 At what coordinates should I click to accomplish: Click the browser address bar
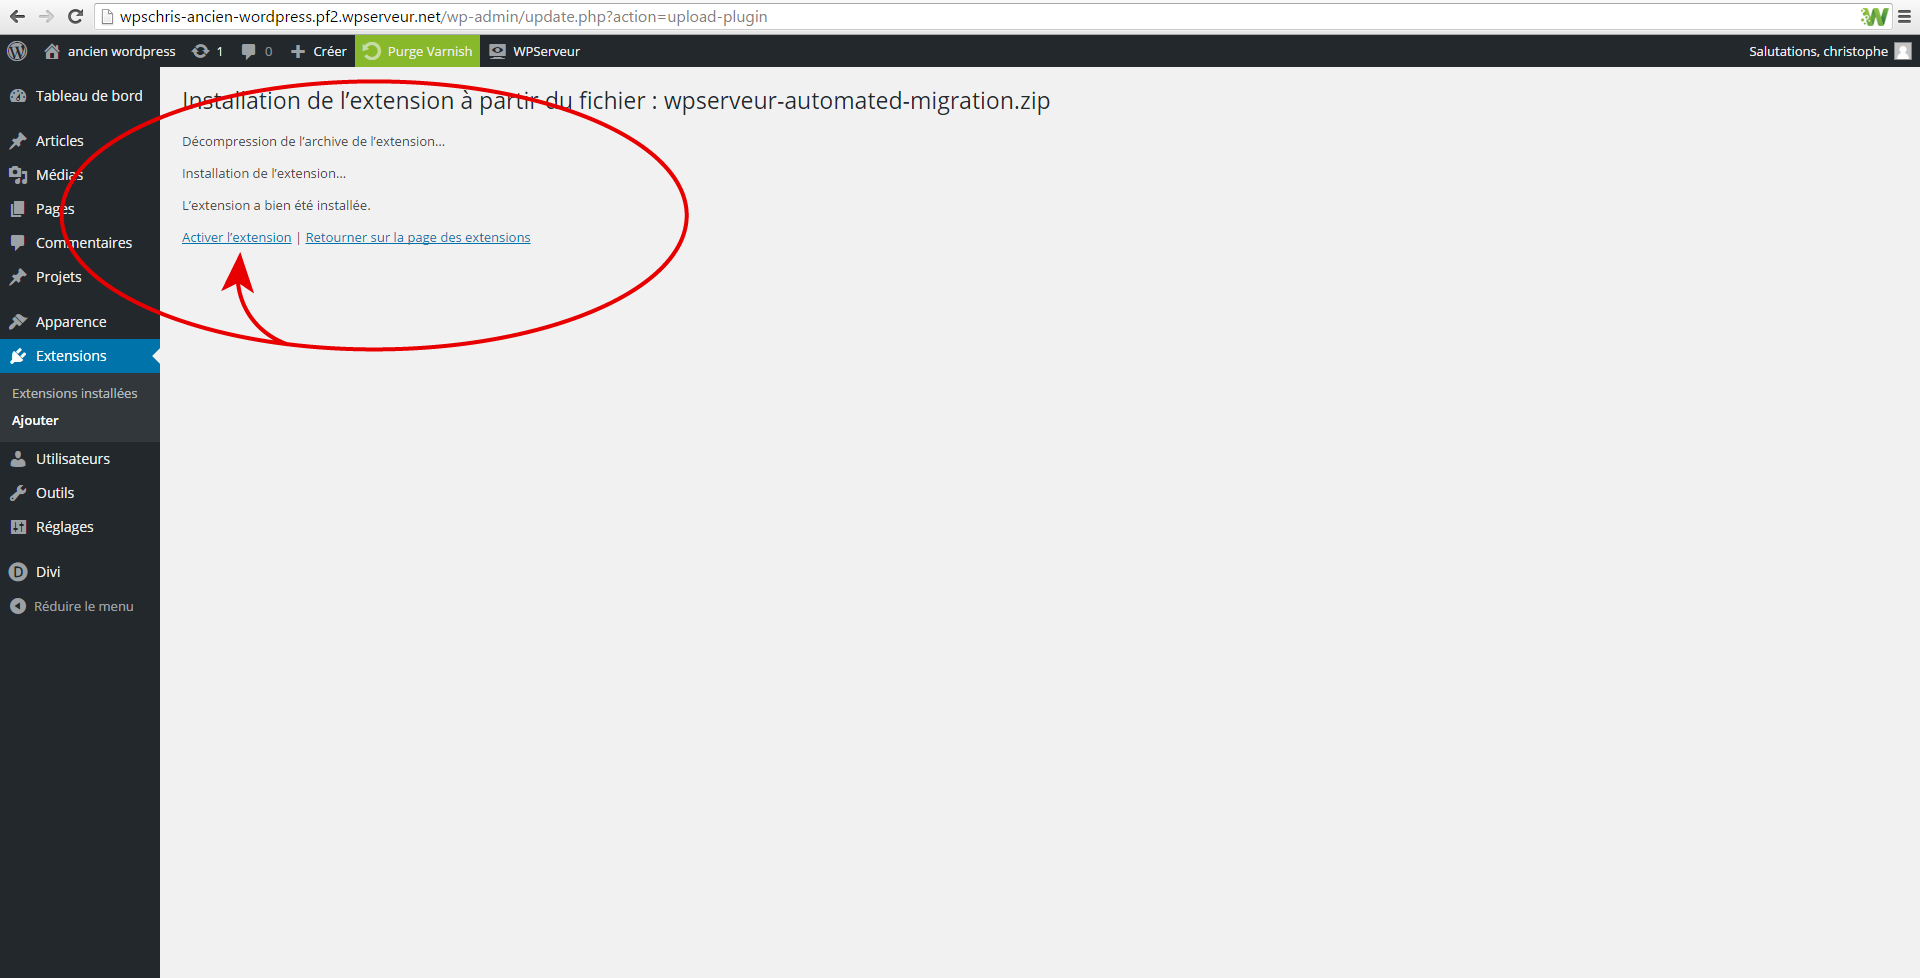tap(900, 16)
